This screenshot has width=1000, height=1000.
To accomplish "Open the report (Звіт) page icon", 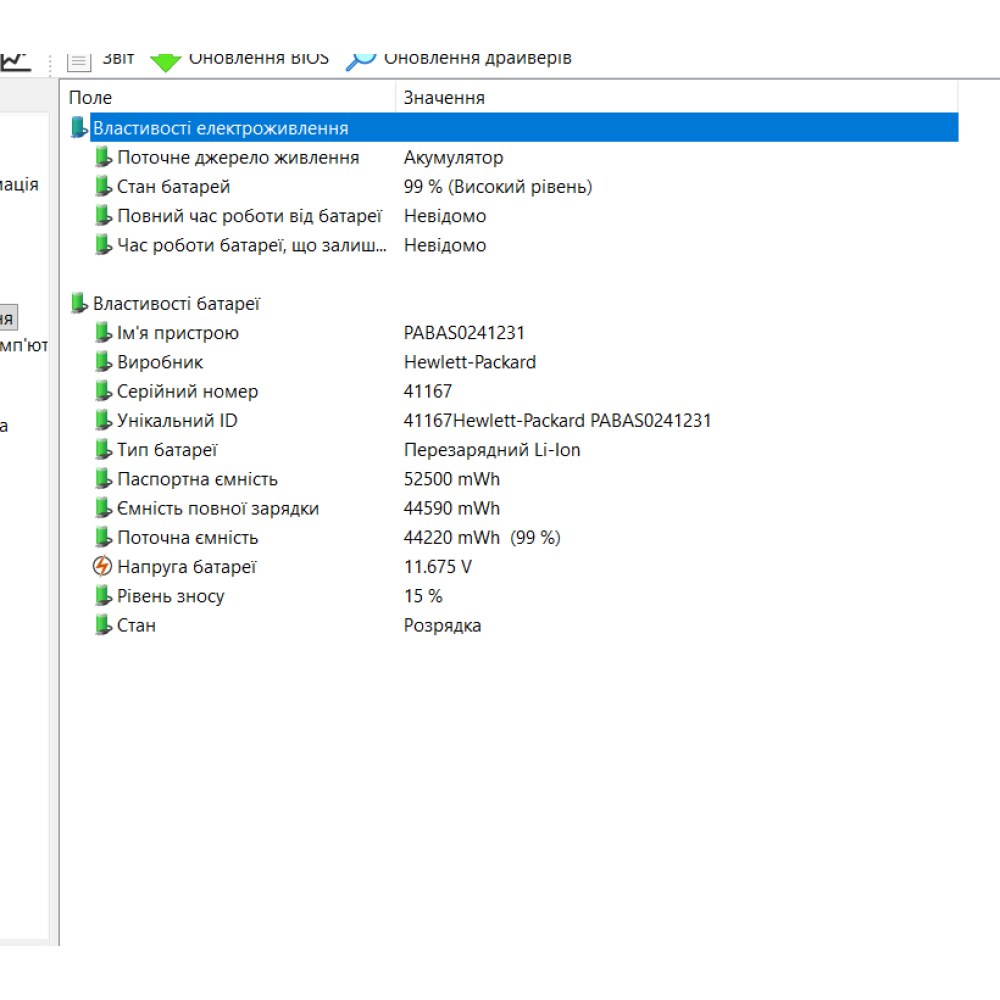I will click(x=80, y=60).
